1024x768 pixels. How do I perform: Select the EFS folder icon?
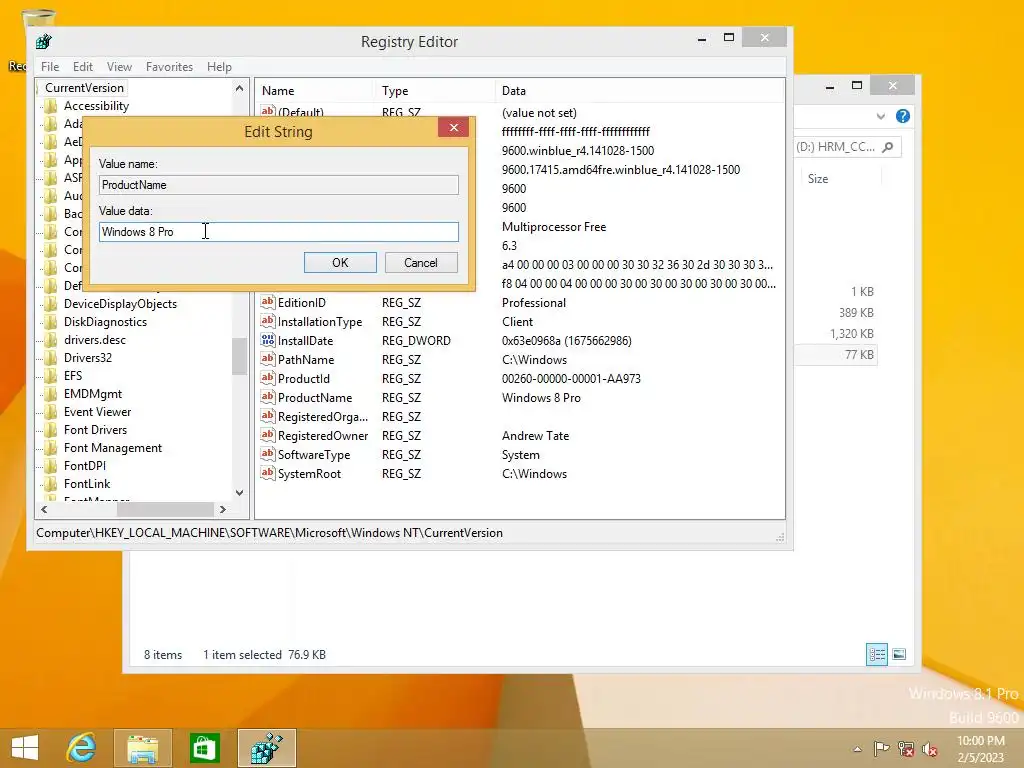pos(50,376)
